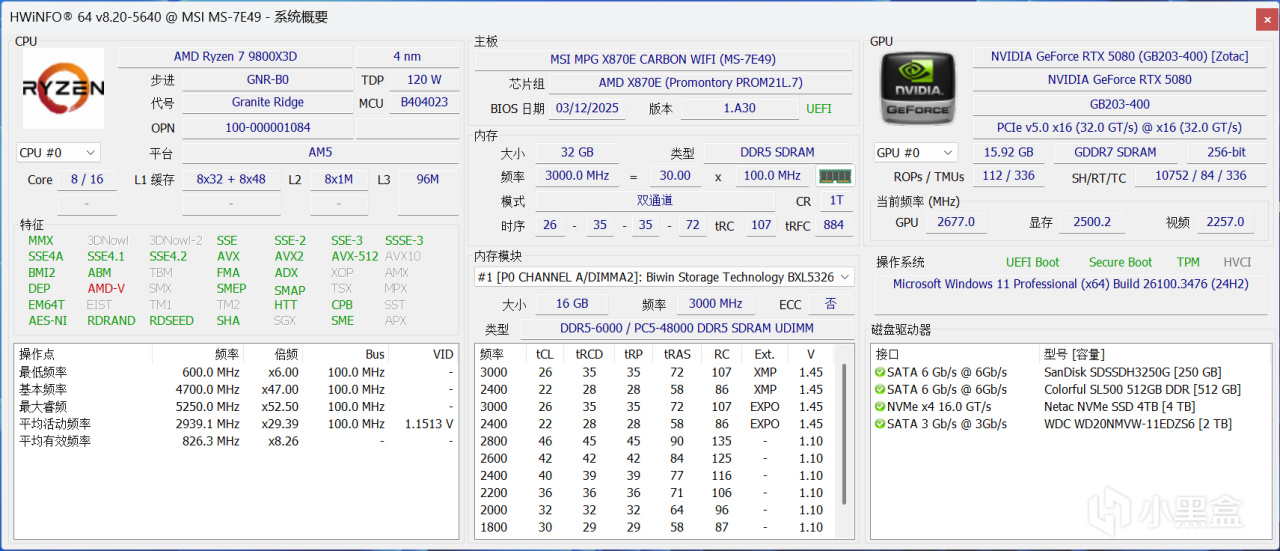
Task: Click the AVX-512 feature flag
Action: [x=355, y=256]
